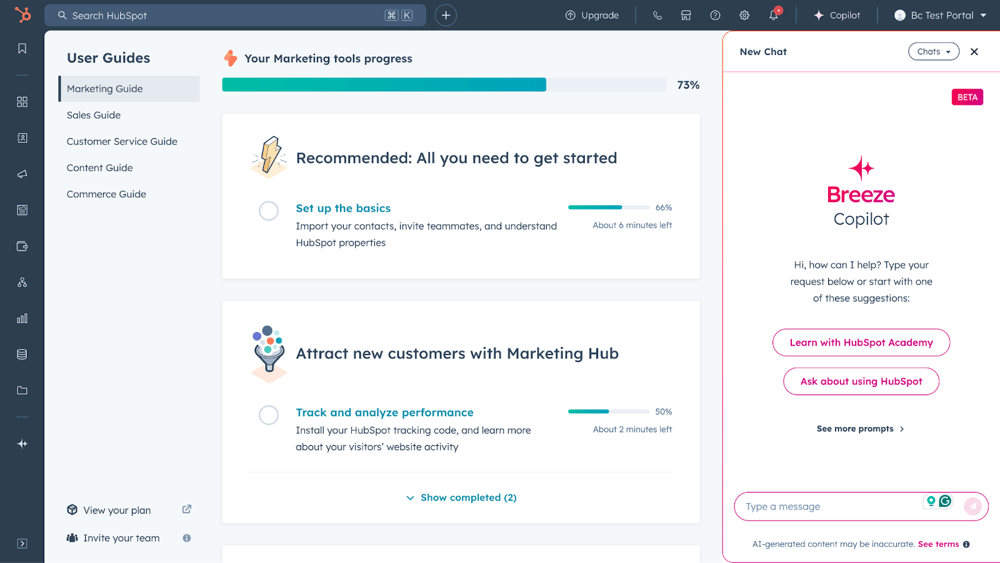
Task: Open the See terms link
Action: coord(938,544)
